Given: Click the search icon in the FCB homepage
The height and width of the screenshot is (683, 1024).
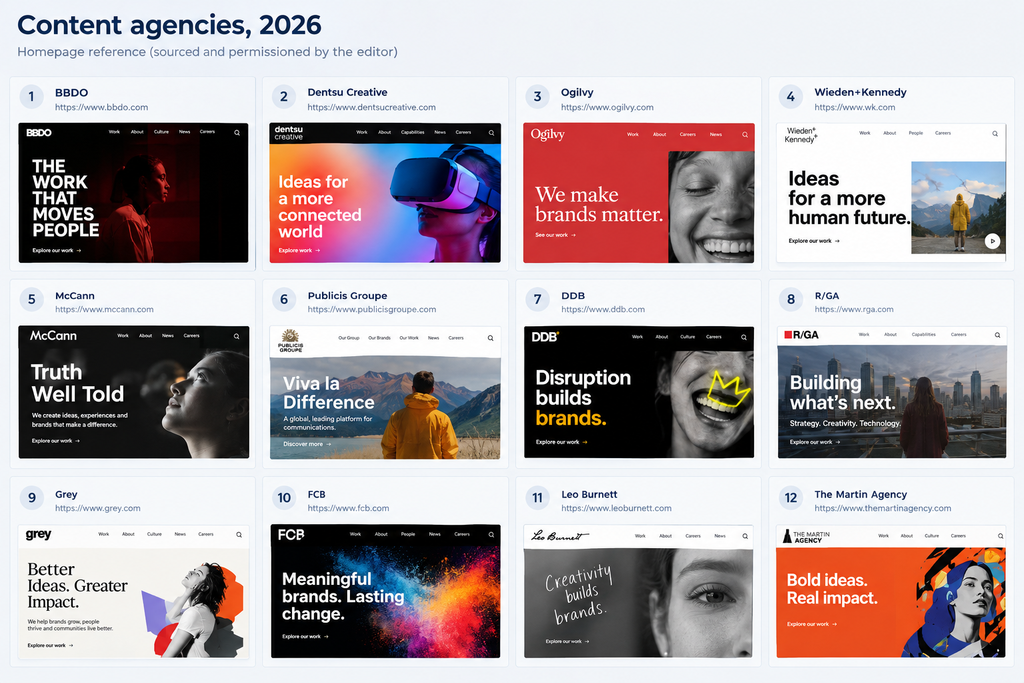Looking at the screenshot, I should click(x=491, y=534).
